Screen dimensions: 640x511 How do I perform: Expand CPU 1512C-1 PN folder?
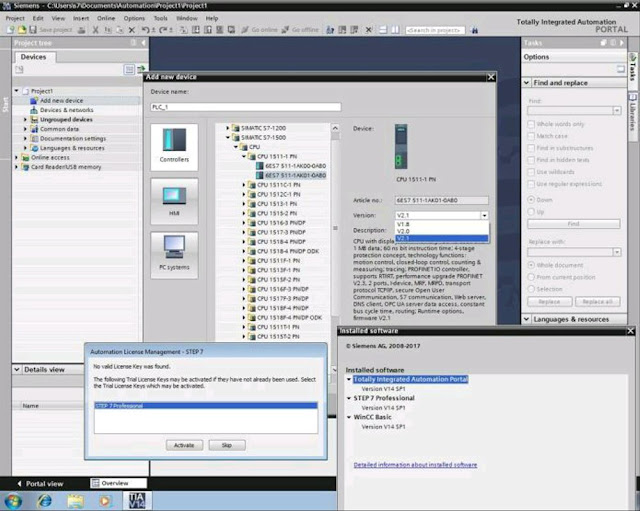coord(244,194)
